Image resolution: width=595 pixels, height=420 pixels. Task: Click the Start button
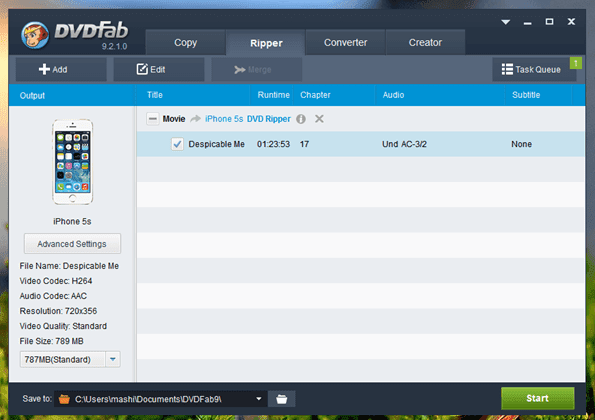click(x=537, y=398)
